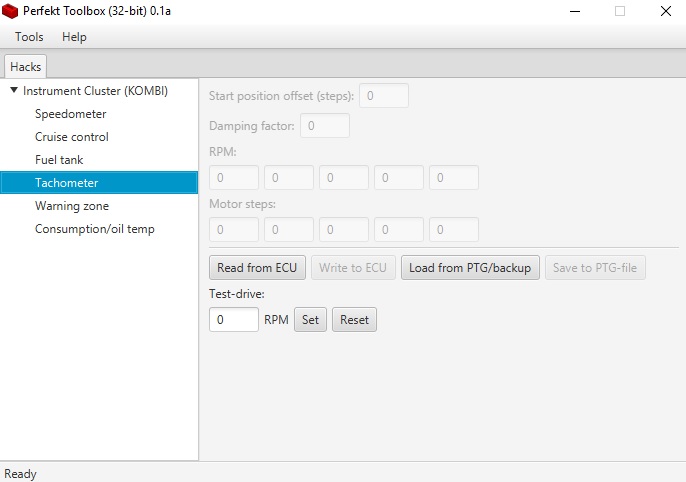Select the Tachometer tree item
Screen dimensions: 686x482
pyautogui.click(x=66, y=183)
